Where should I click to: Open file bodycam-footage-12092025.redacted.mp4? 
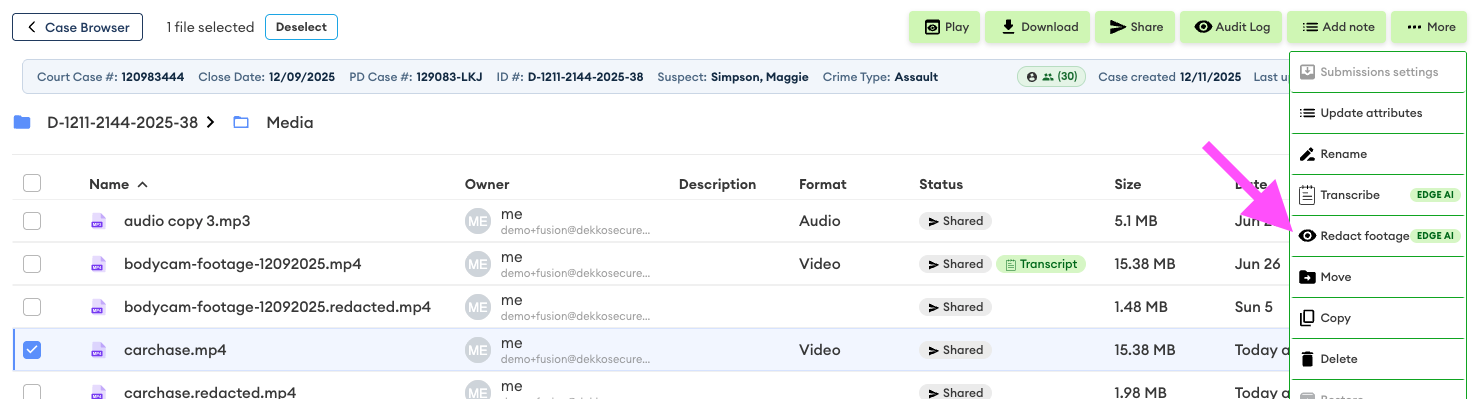277,307
